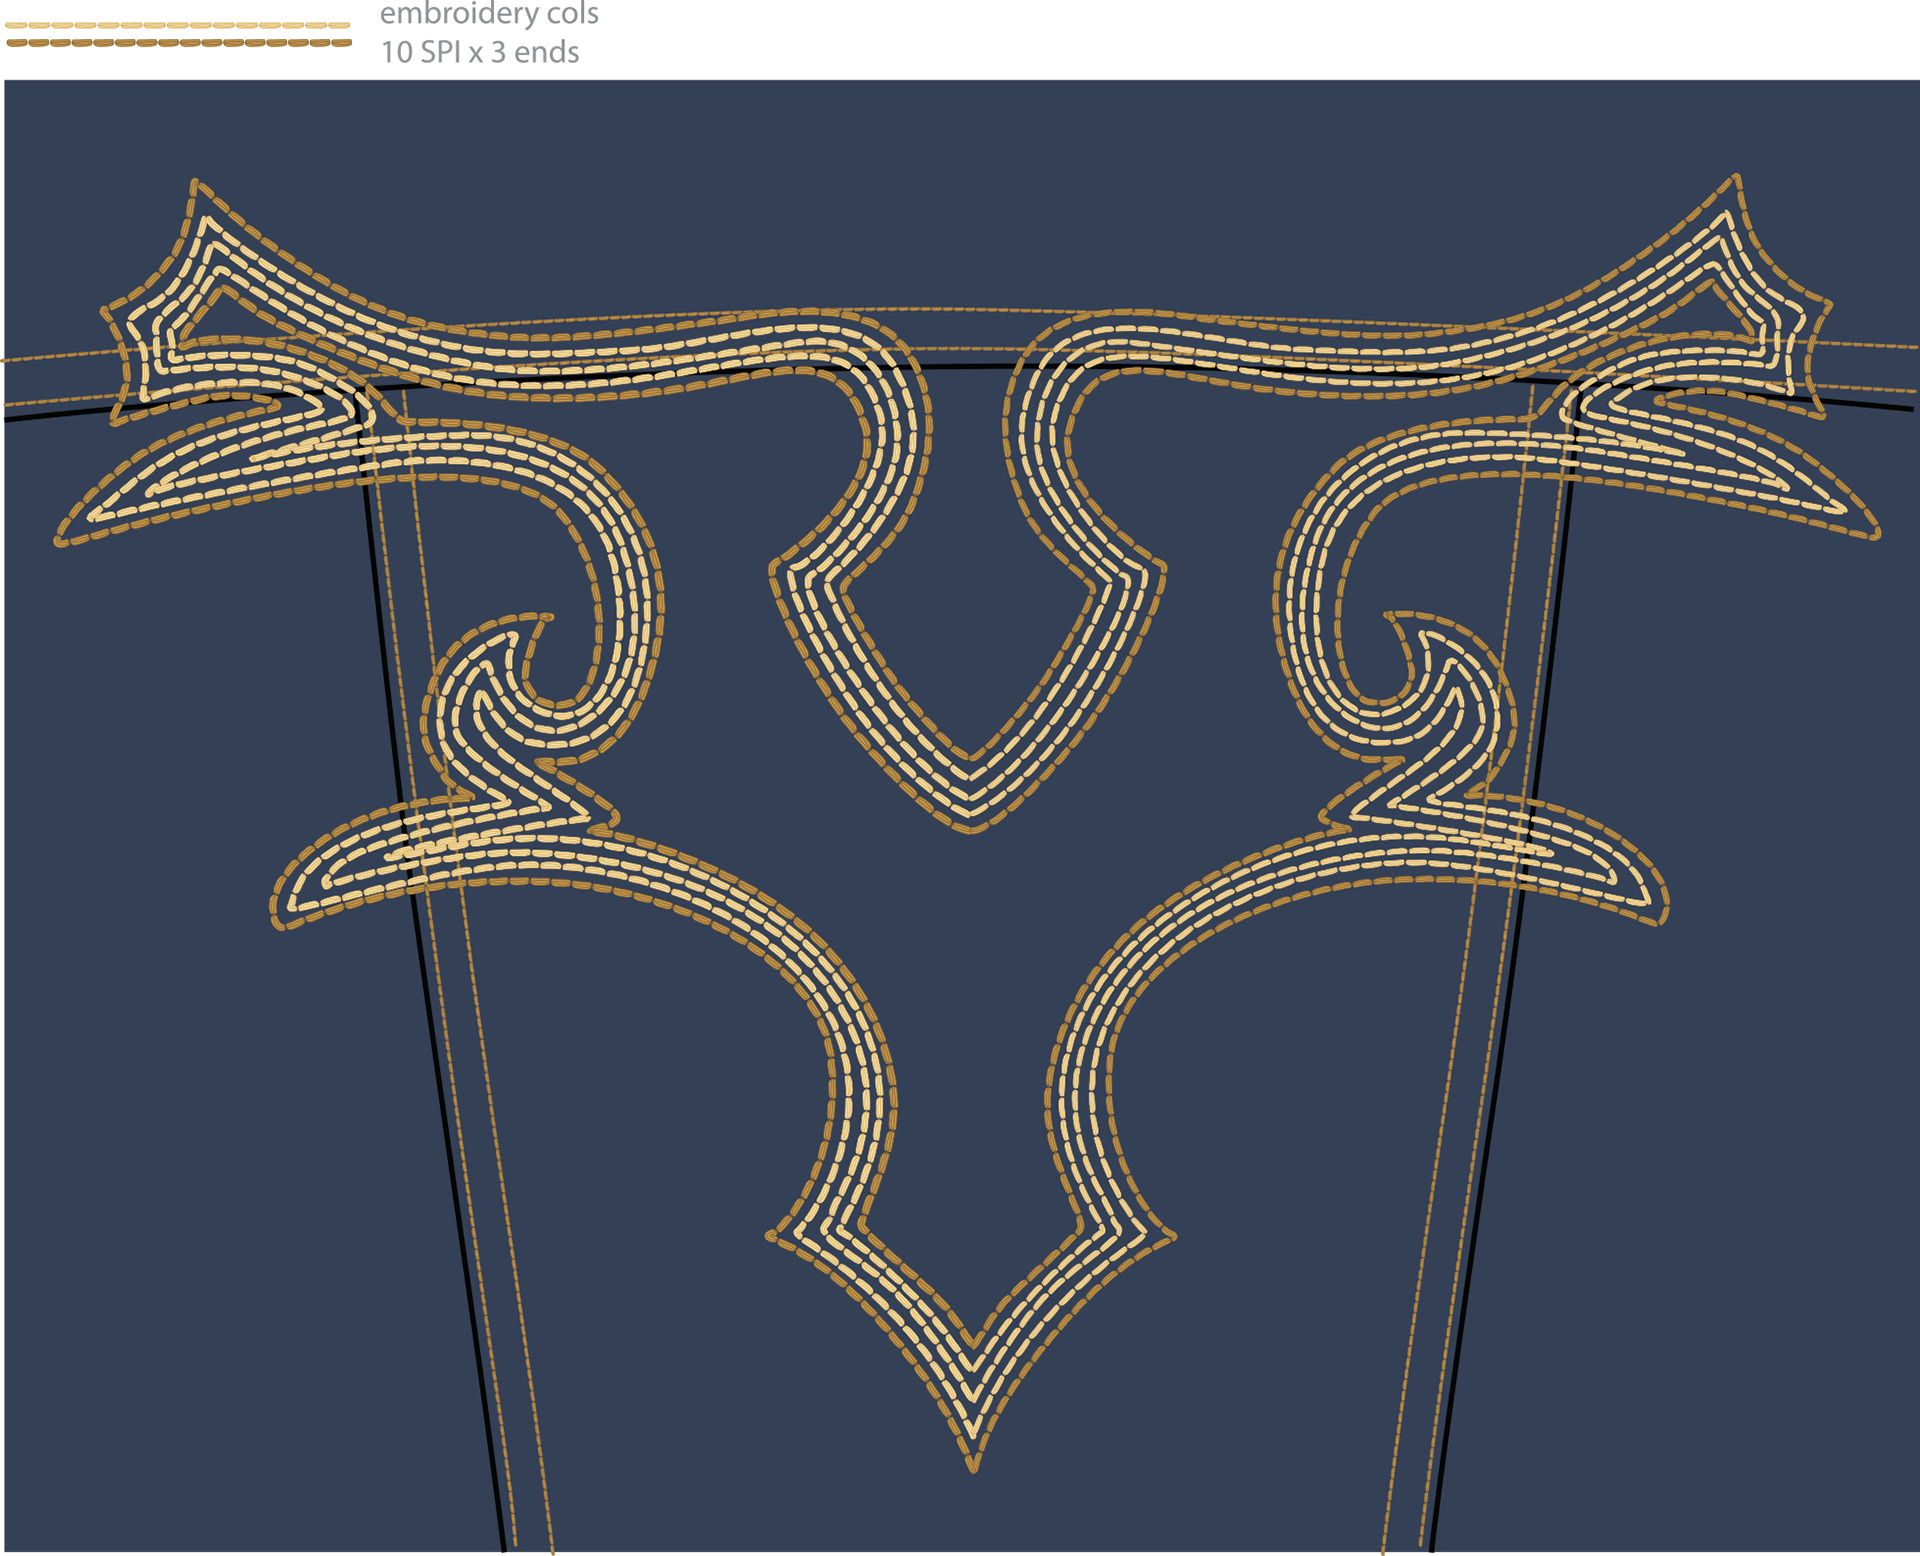The image size is (1920, 1556).
Task: Click the top-left arrow motif's pointed tip
Action: 196,185
